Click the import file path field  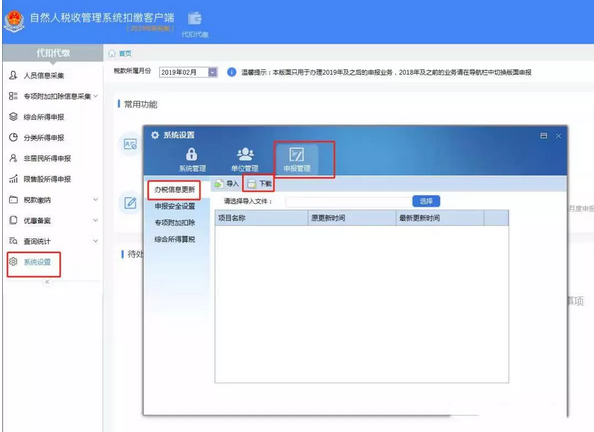(x=349, y=202)
